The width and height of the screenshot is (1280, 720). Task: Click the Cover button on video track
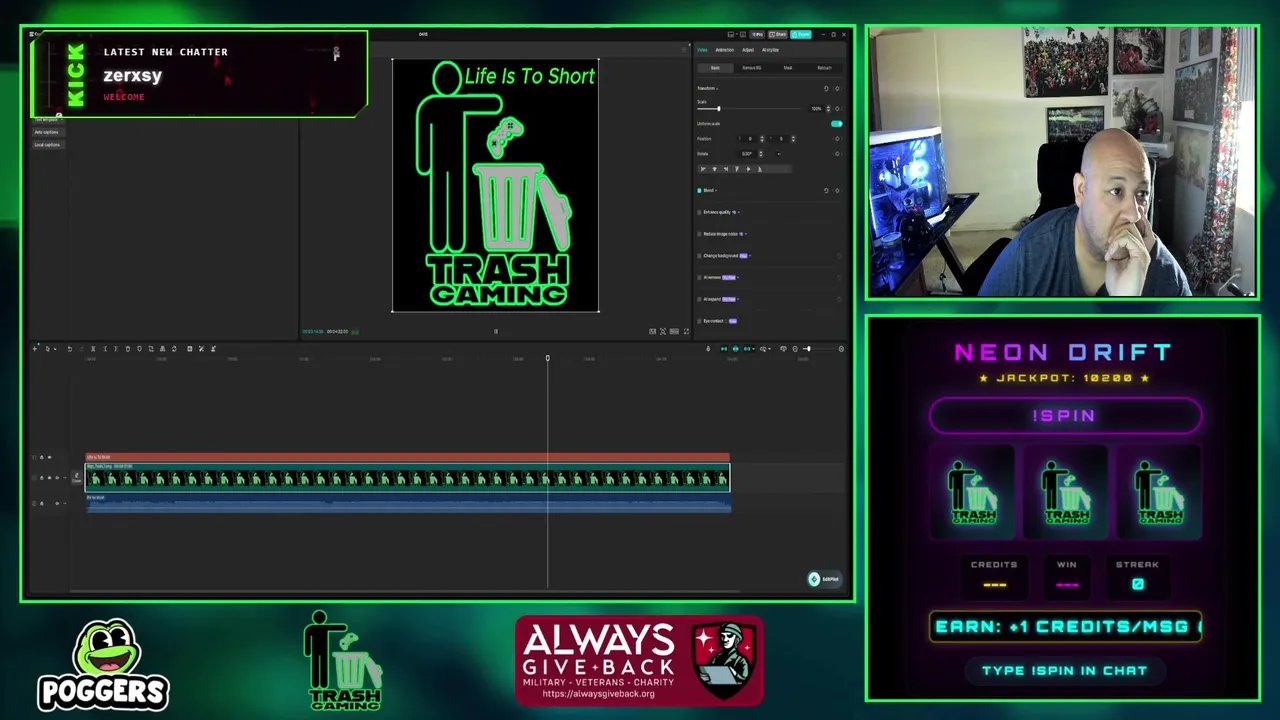tap(76, 478)
